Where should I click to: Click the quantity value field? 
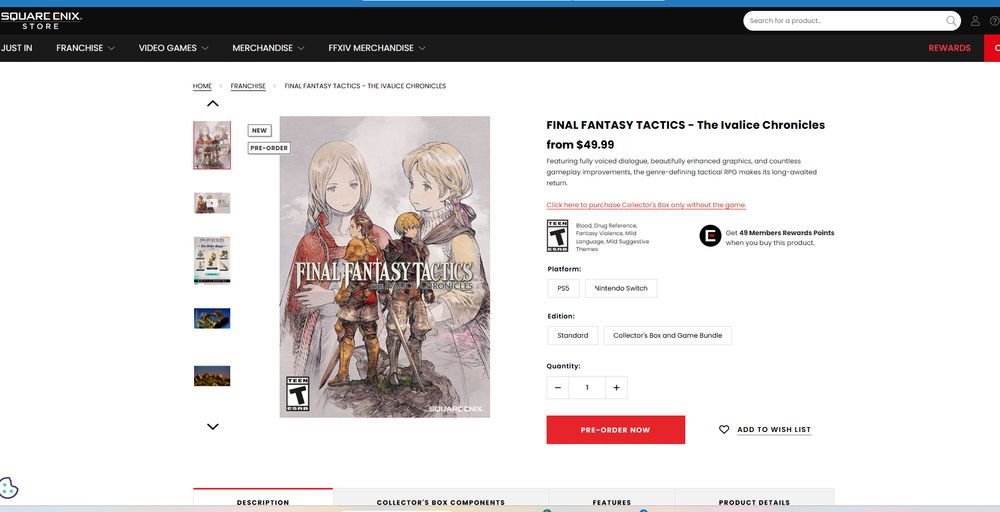(587, 388)
